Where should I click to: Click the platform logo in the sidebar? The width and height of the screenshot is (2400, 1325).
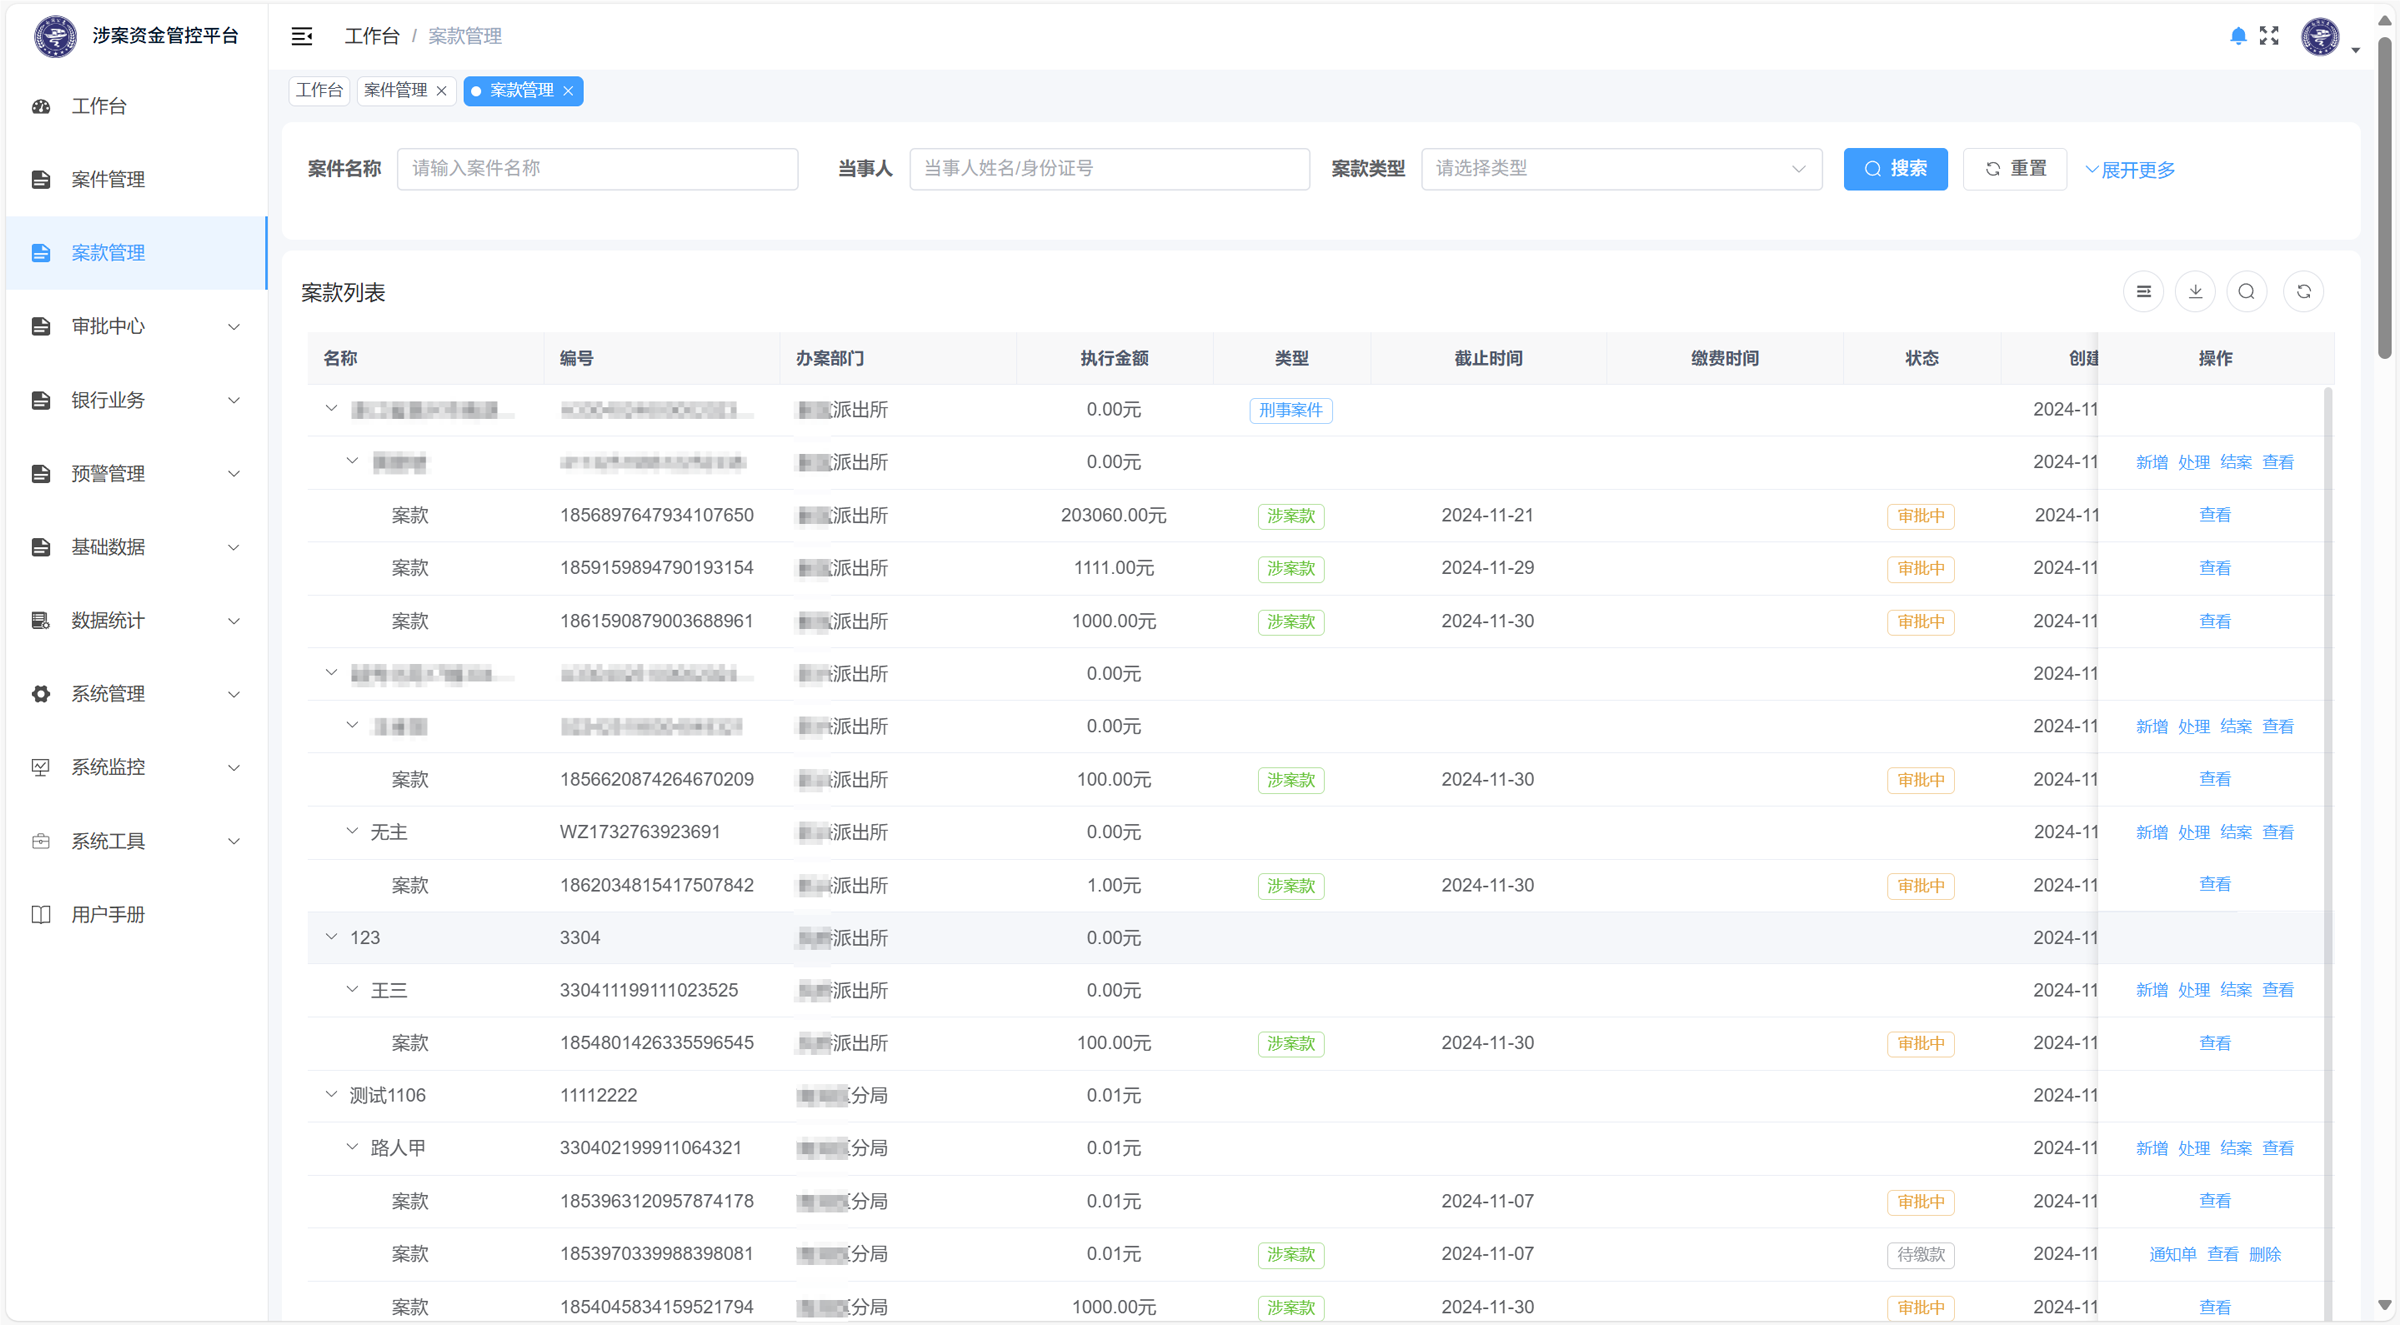point(55,37)
